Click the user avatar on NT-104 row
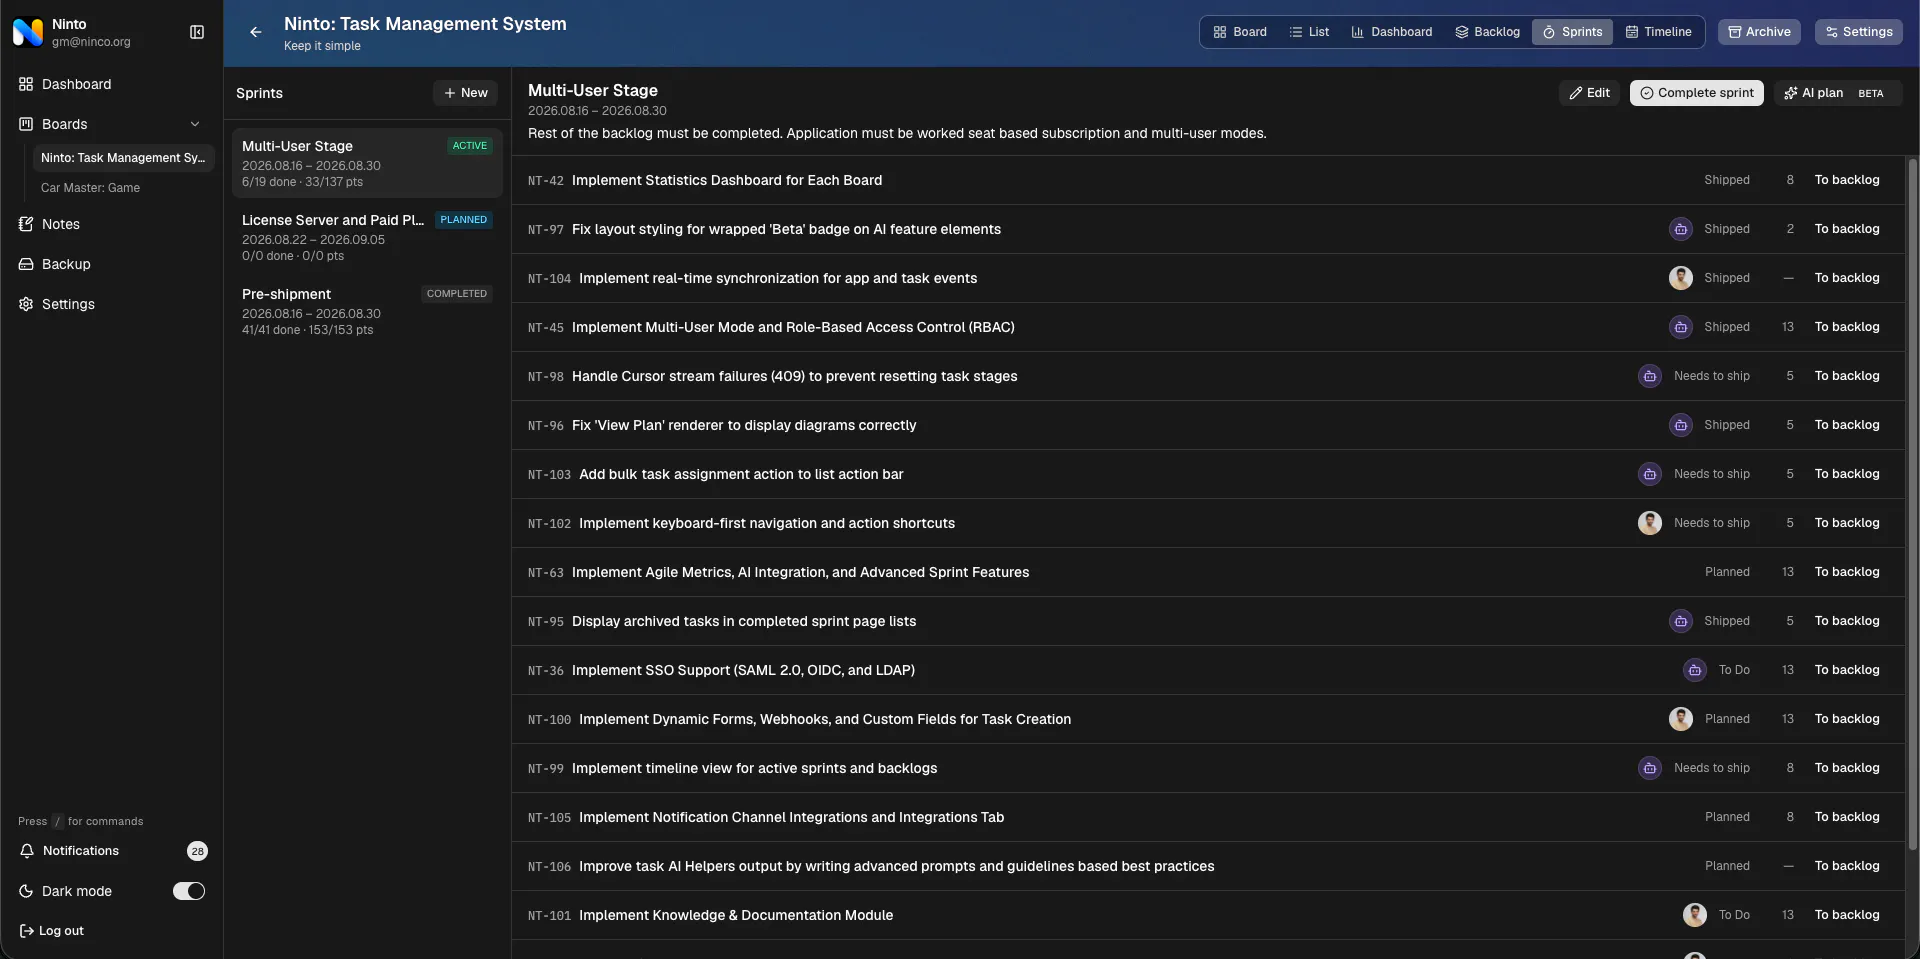Image resolution: width=1920 pixels, height=959 pixels. pos(1681,278)
